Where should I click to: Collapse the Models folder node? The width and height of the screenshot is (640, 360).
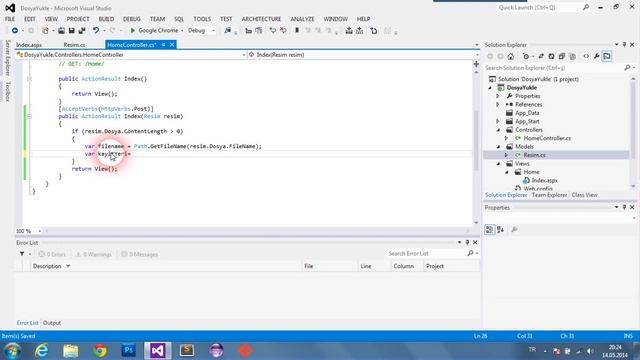point(498,147)
